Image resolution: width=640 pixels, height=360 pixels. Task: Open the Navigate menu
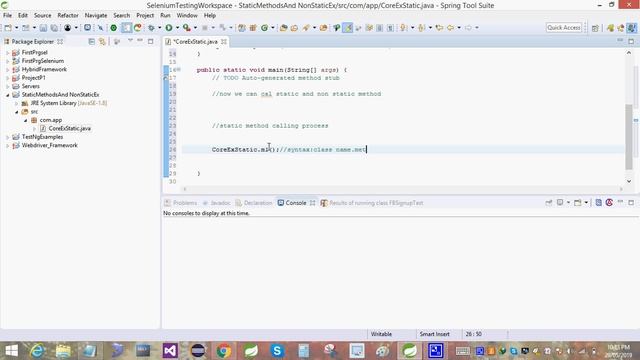click(x=96, y=16)
